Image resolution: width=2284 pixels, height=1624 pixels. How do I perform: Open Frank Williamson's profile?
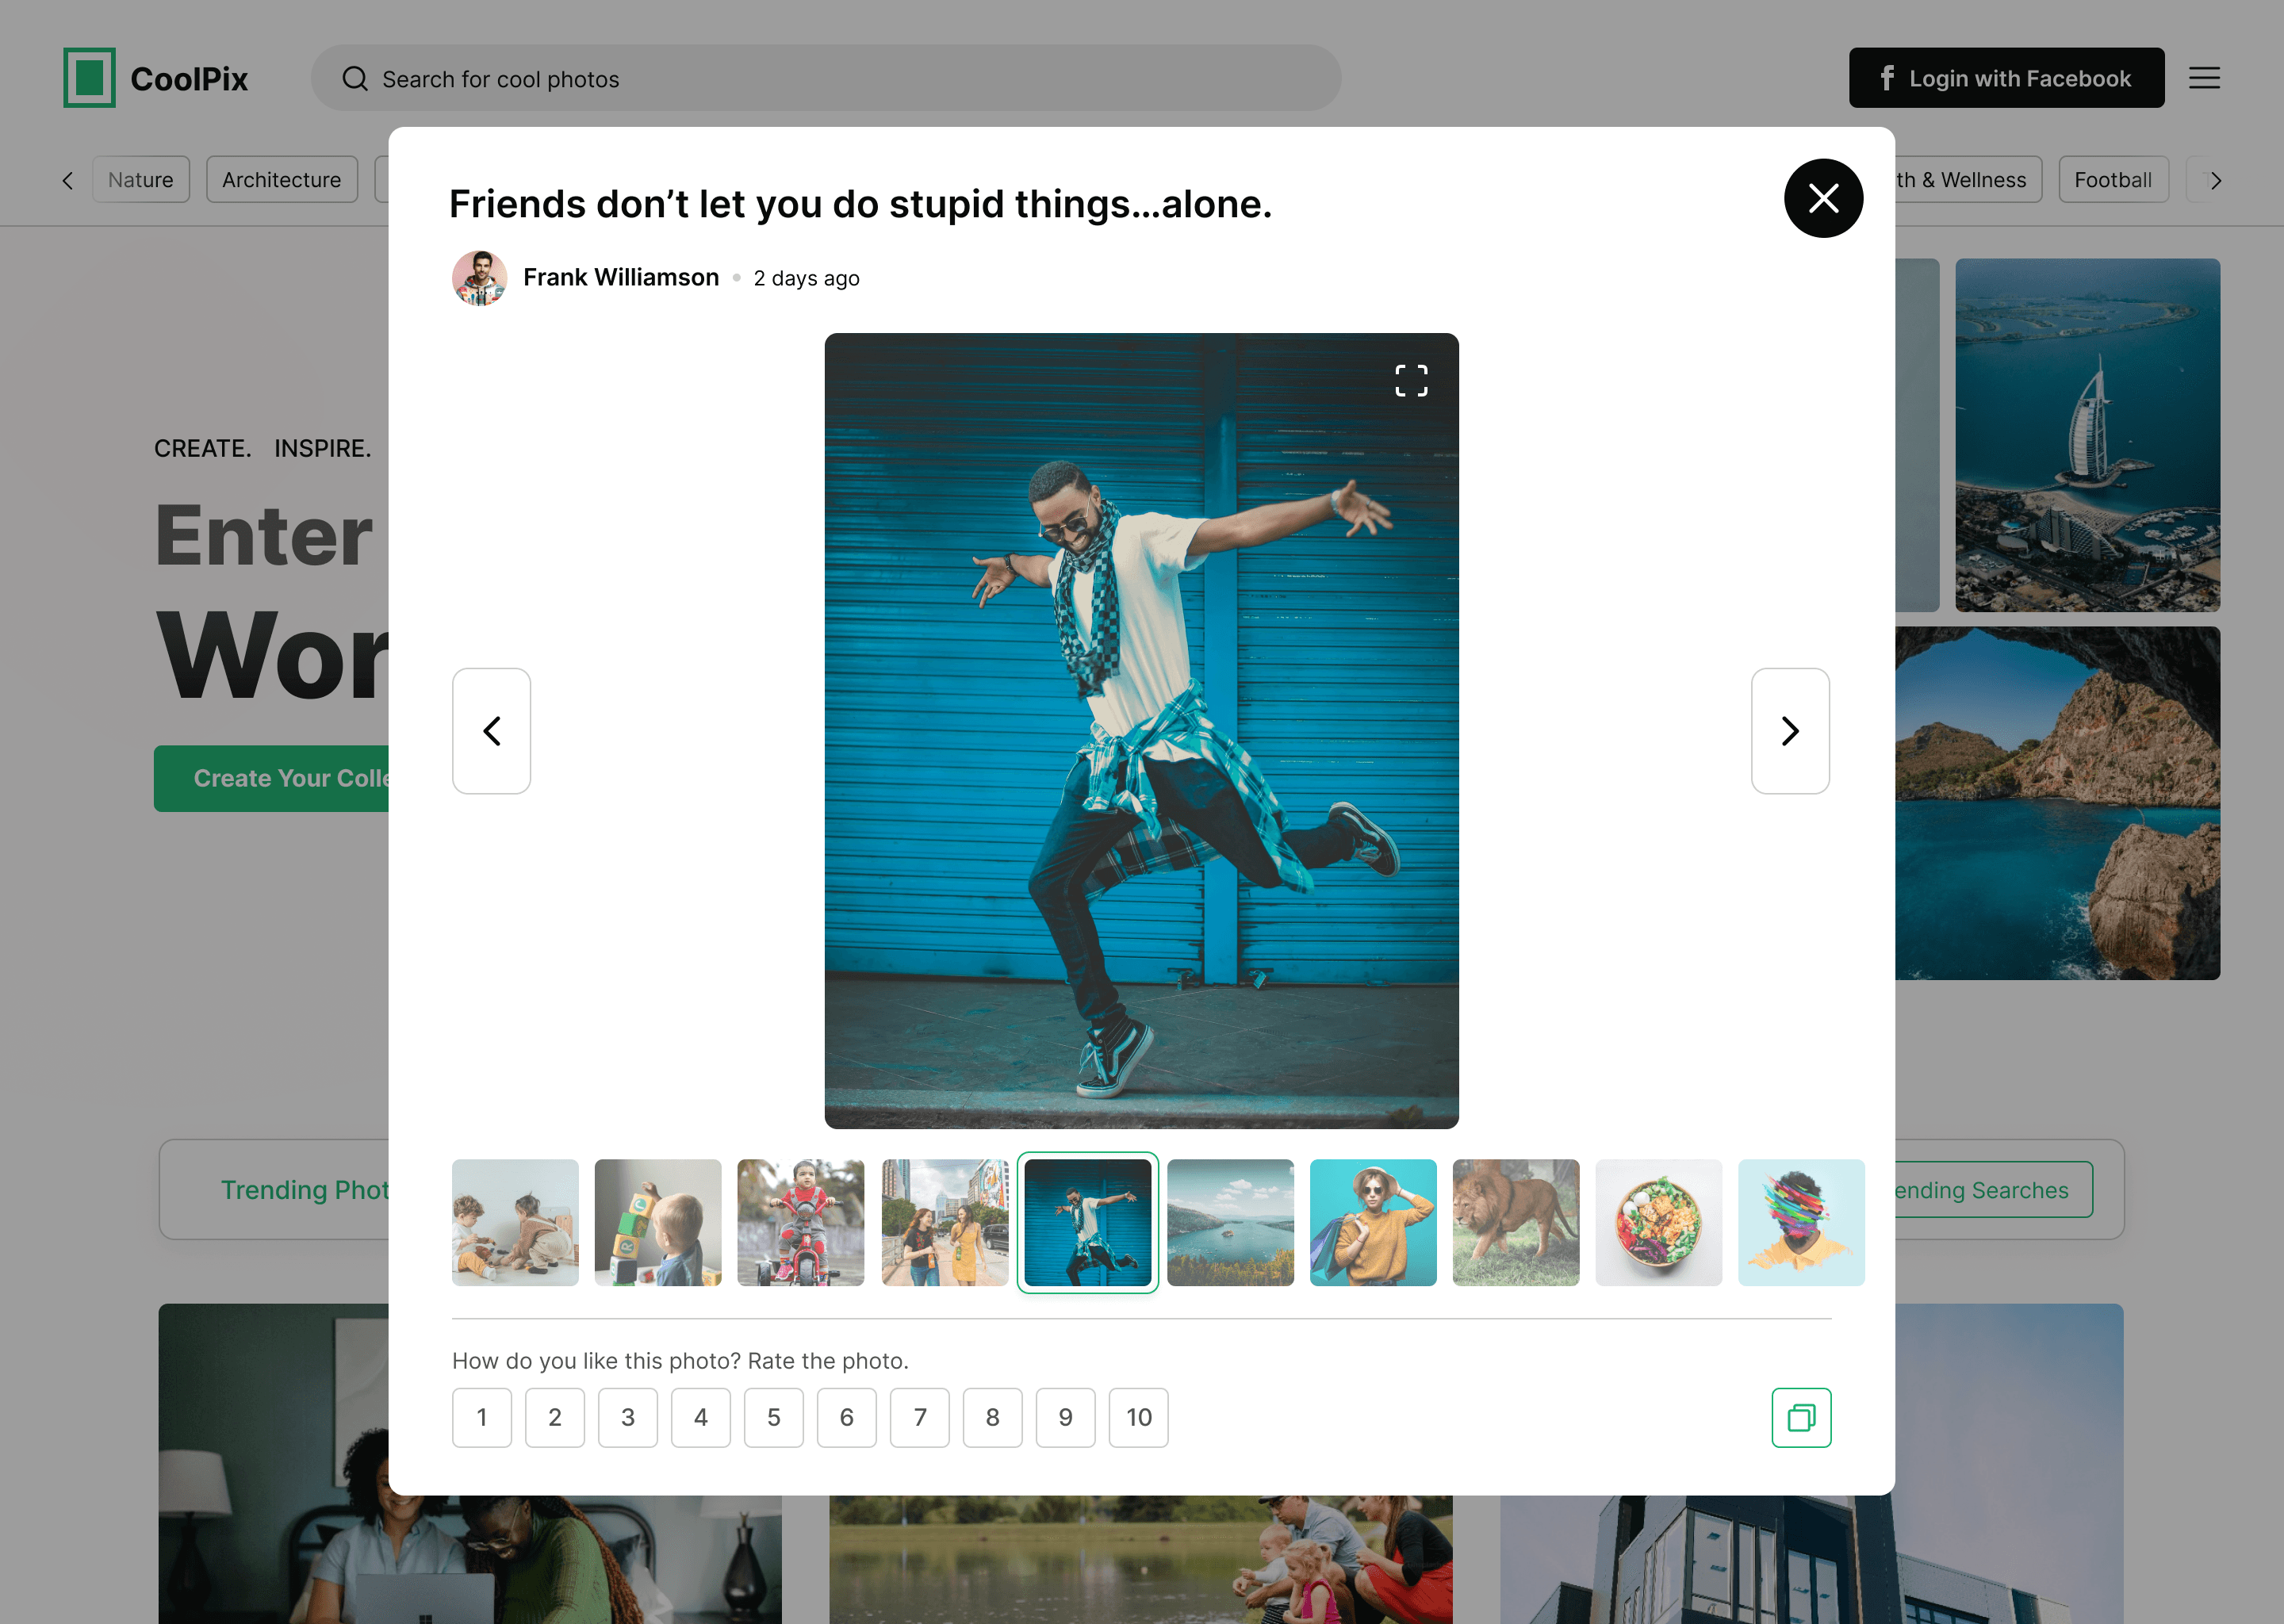pyautogui.click(x=620, y=277)
